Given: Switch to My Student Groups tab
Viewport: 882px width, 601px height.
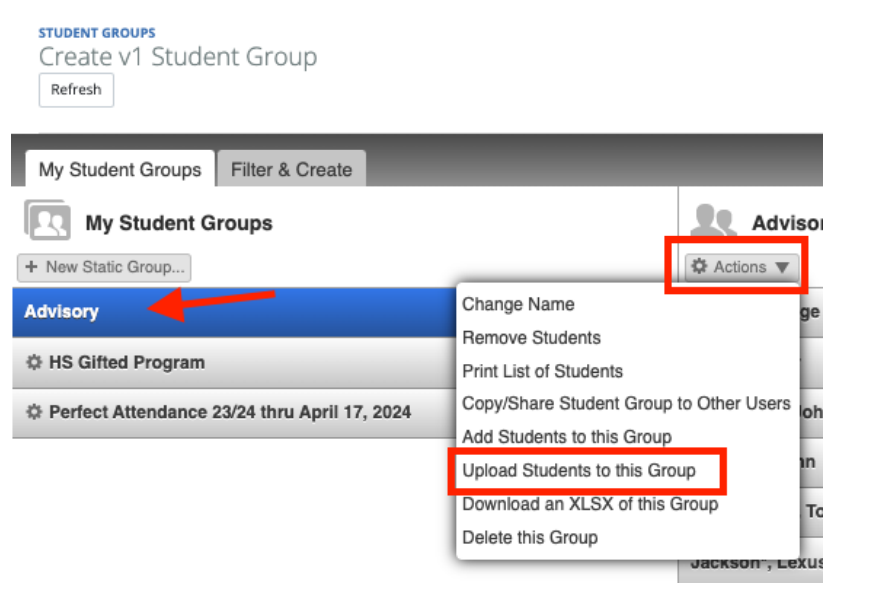Looking at the screenshot, I should coord(120,169).
